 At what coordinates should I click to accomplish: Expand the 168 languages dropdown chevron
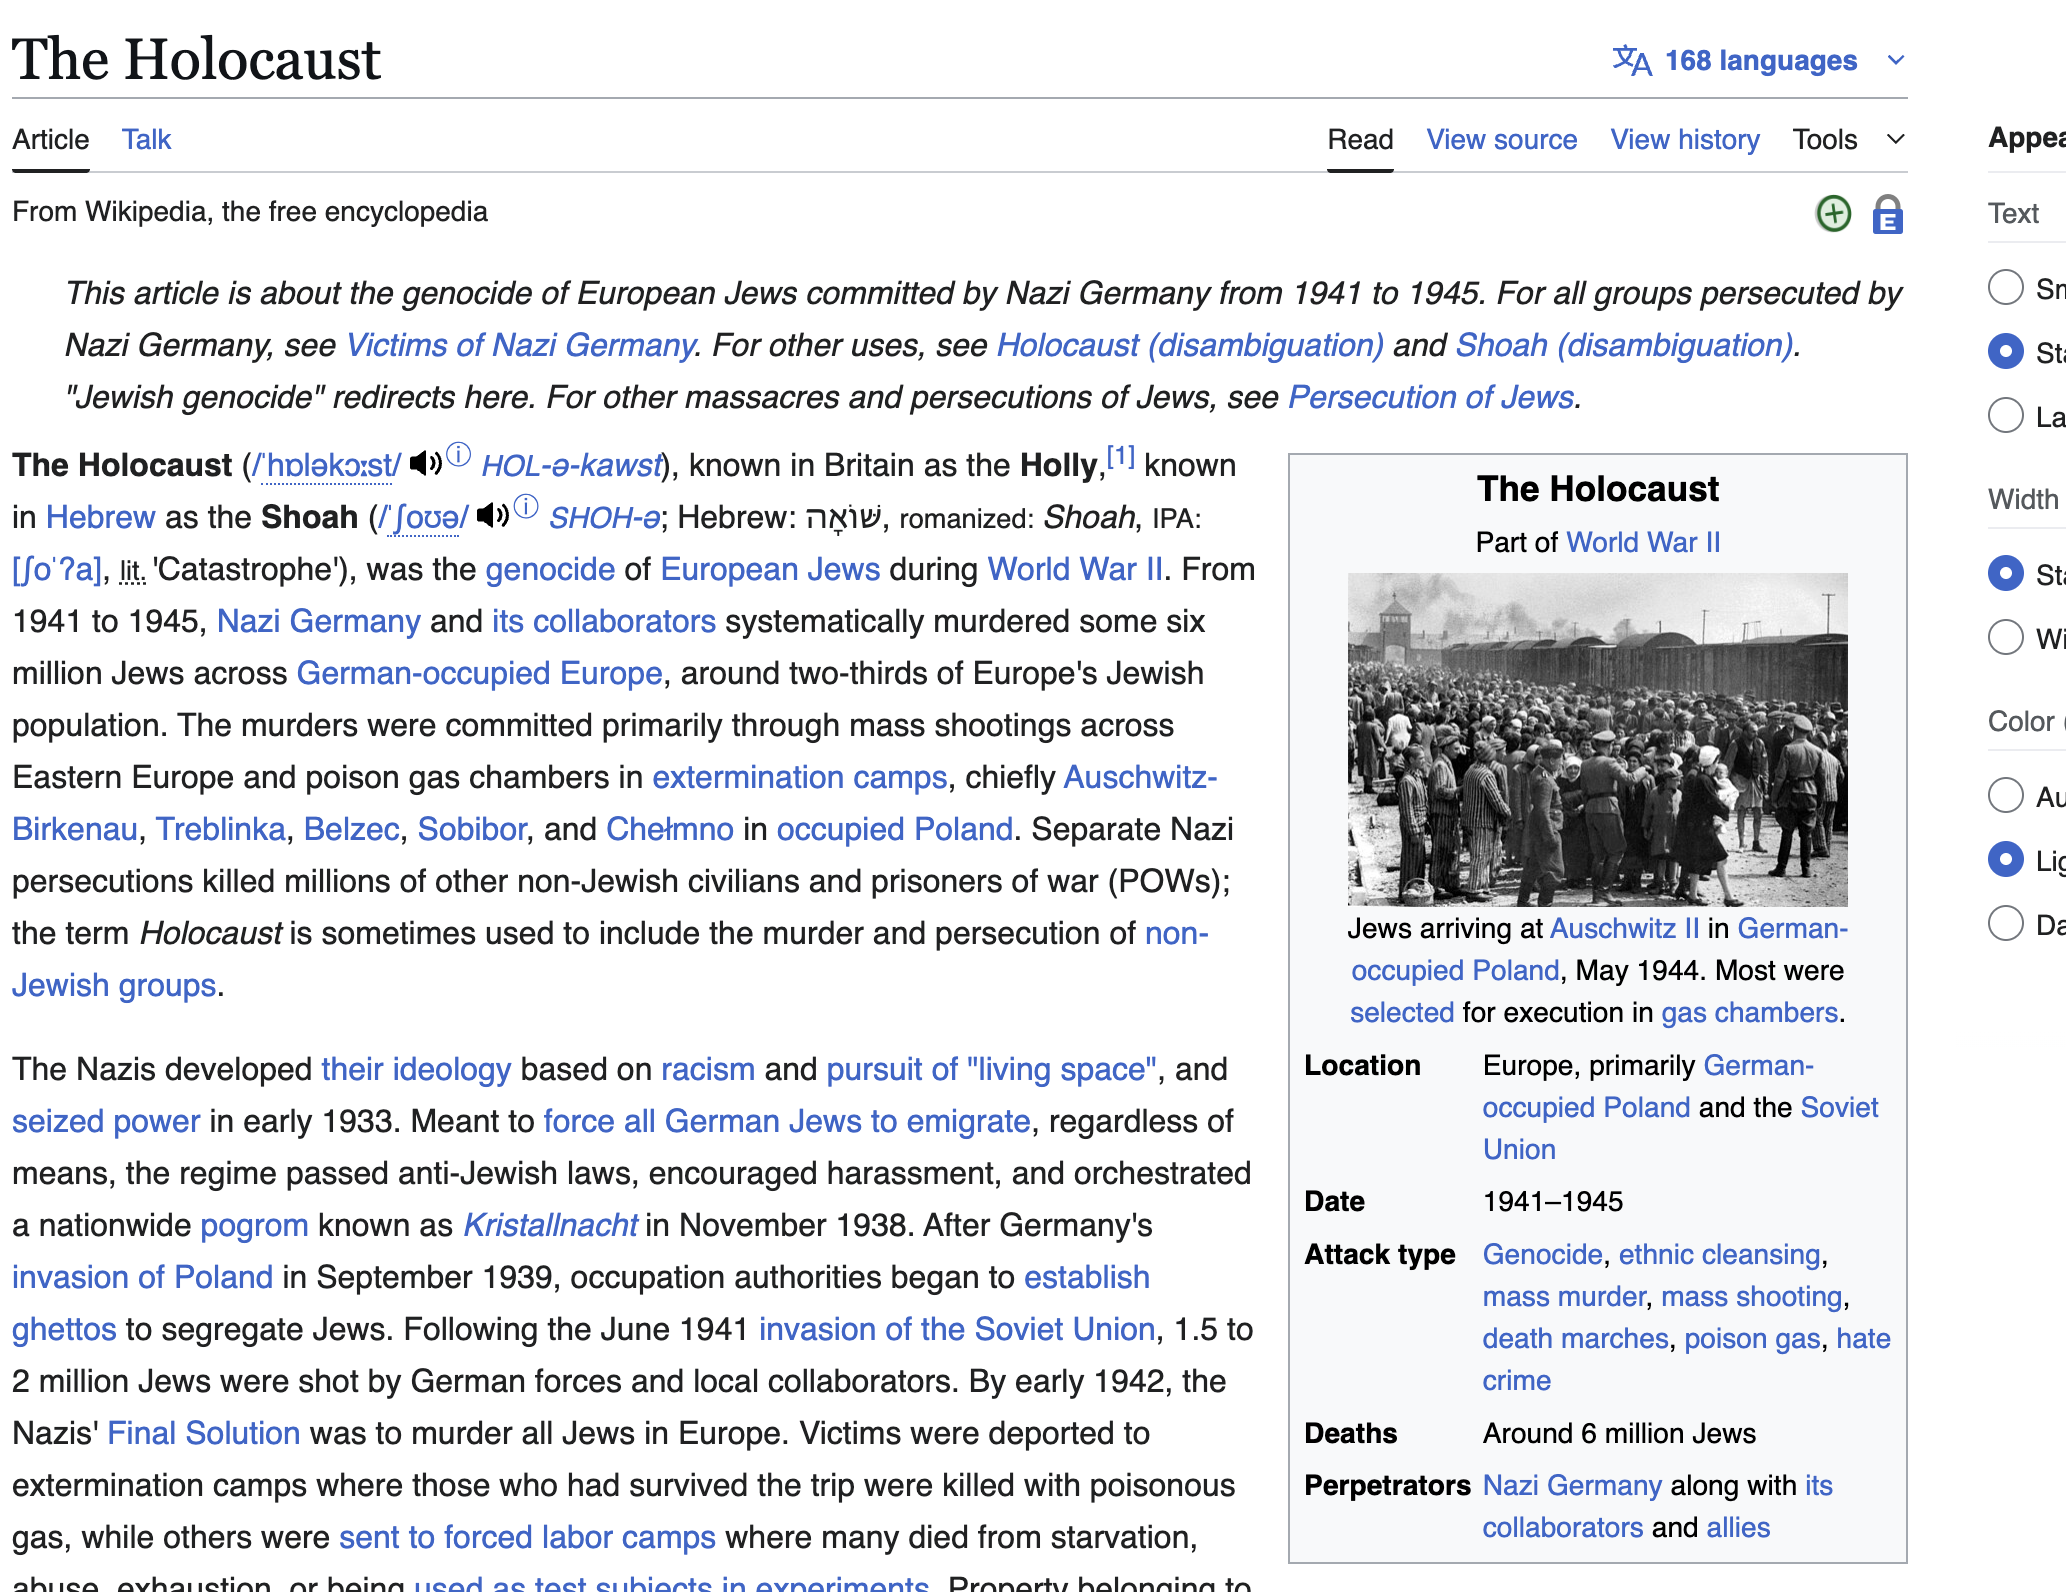click(x=1895, y=60)
